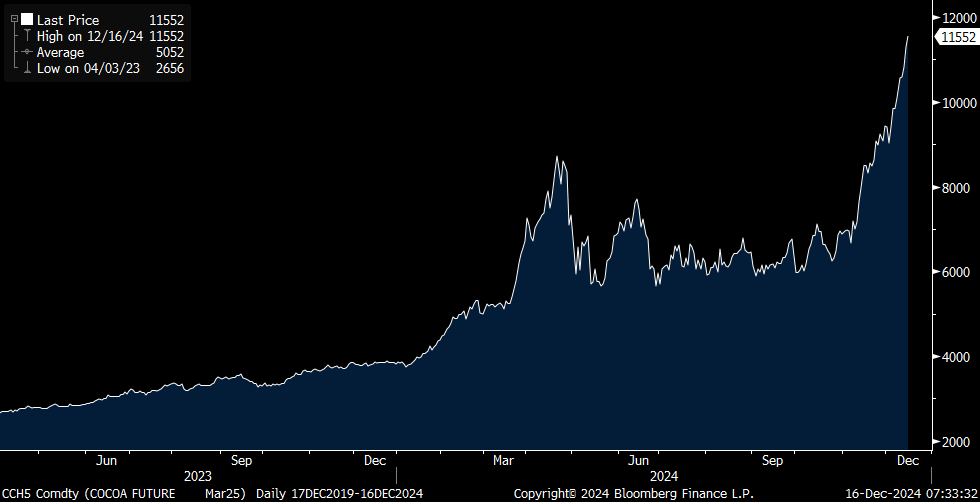Click the Jun label under 2024
This screenshot has height=502, width=980.
pos(638,461)
